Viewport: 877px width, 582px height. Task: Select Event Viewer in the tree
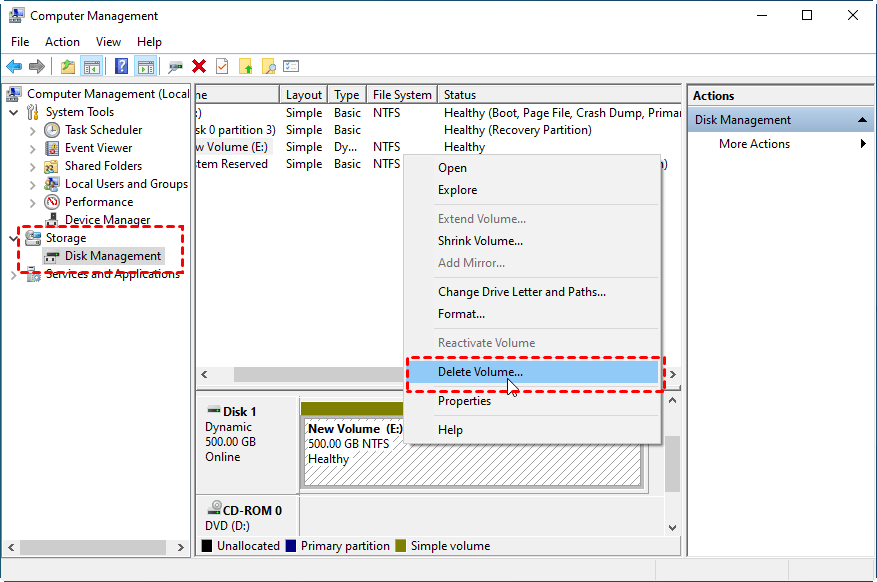(x=98, y=148)
